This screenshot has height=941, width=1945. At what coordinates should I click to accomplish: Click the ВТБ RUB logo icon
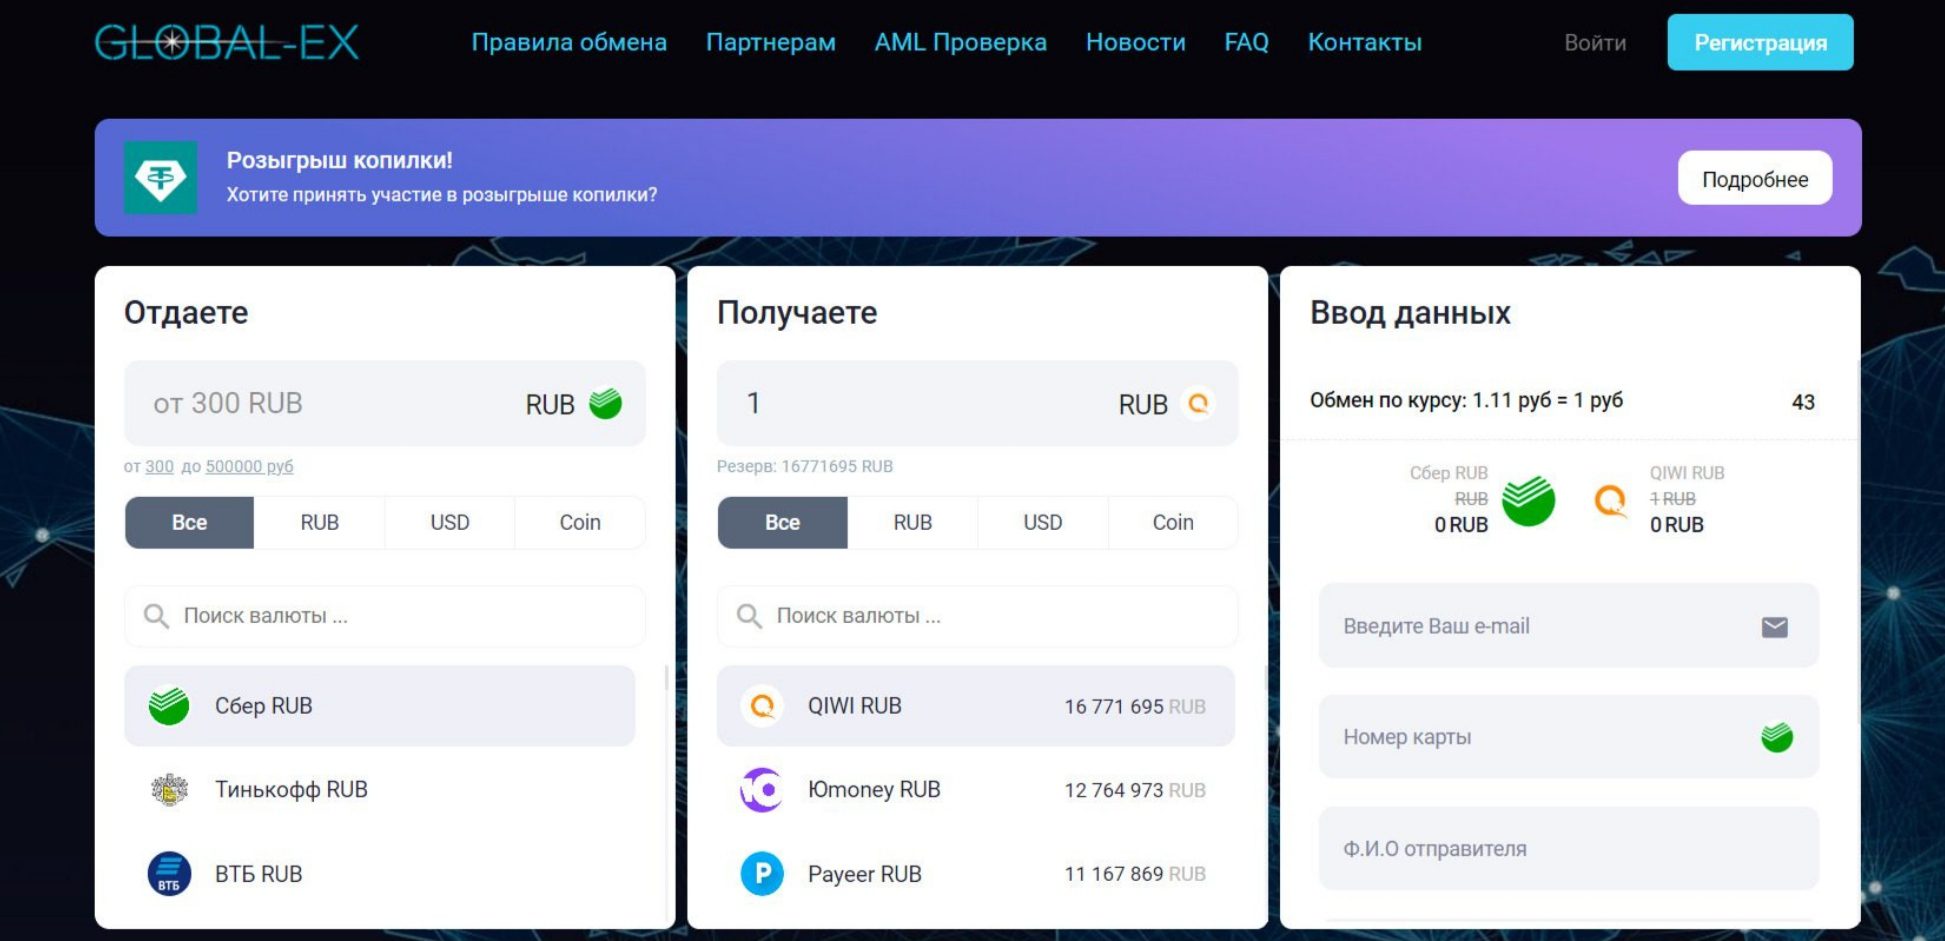(169, 874)
